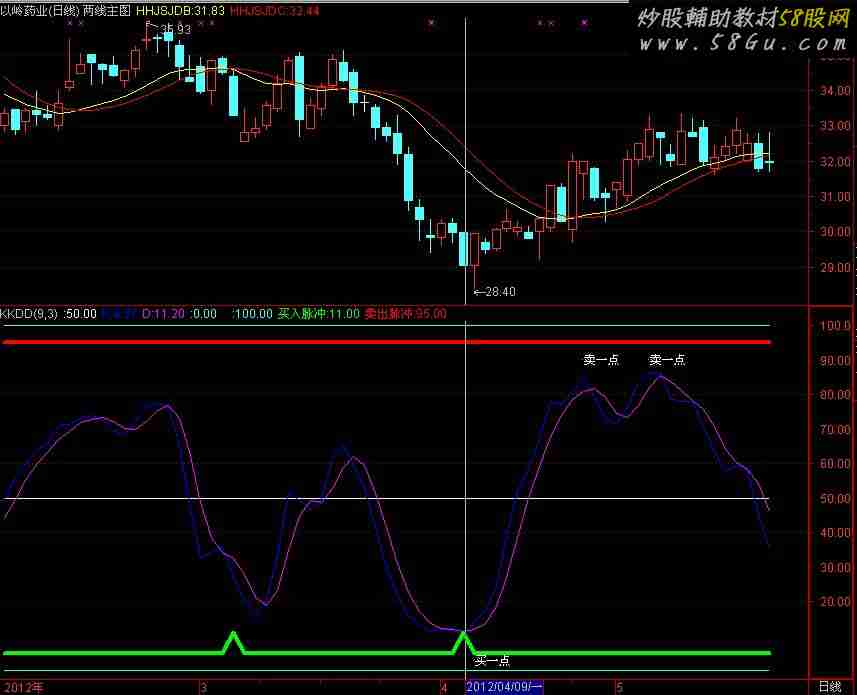This screenshot has height=695, width=857.
Task: Click month 5 tick on time axis
Action: 620,687
